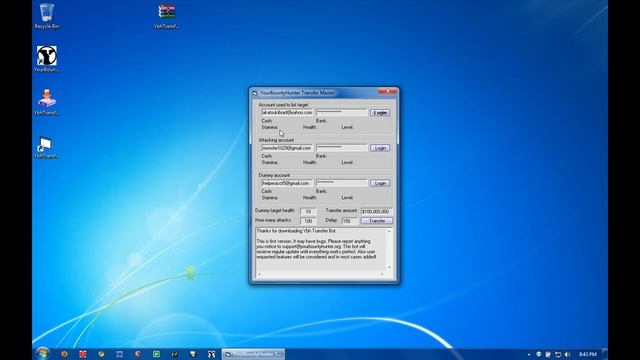Image resolution: width=640 pixels, height=360 pixels.
Task: Click the log box scroll-up arrow
Action: pyautogui.click(x=389, y=231)
